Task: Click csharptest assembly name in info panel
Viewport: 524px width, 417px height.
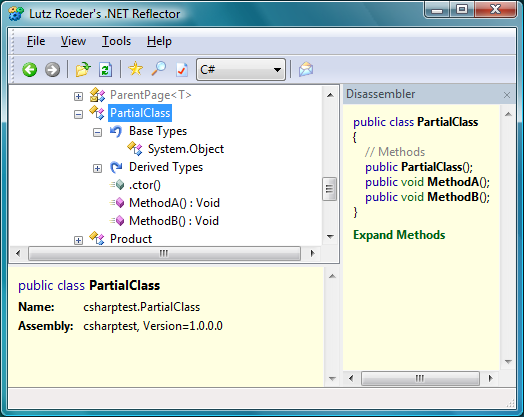Action: [x=110, y=326]
